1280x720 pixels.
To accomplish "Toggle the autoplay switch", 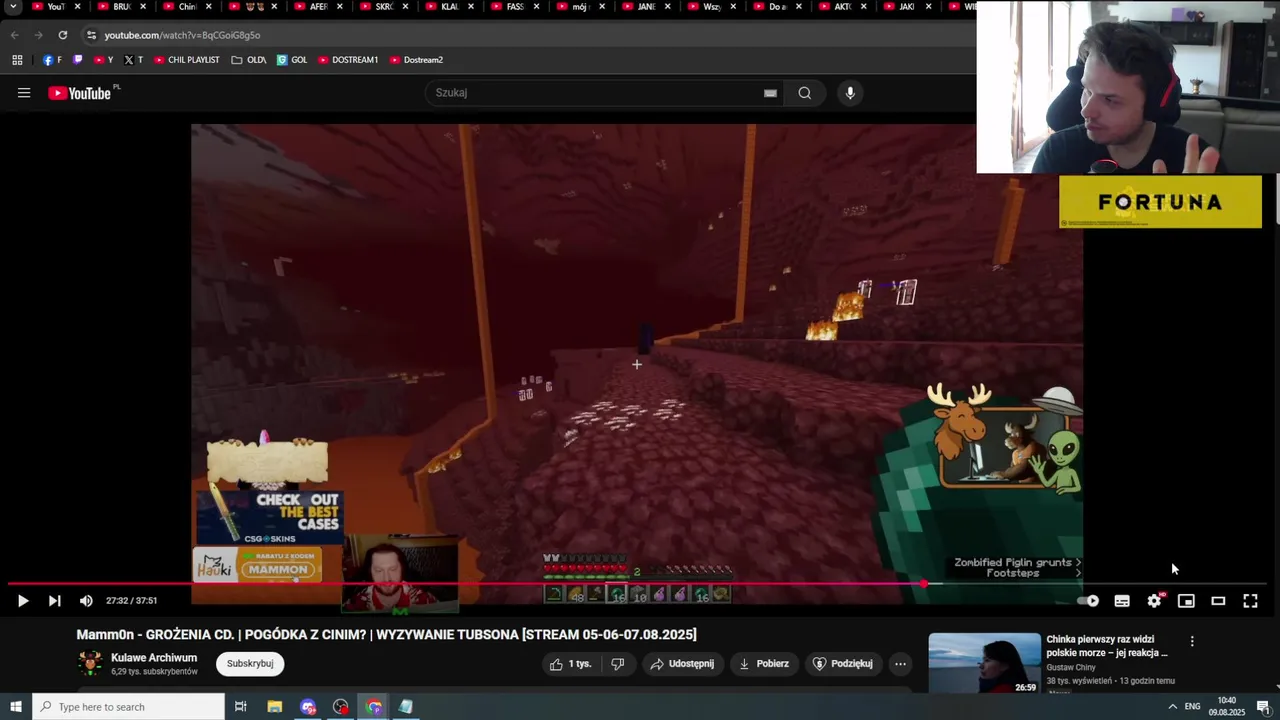I will 1088,601.
